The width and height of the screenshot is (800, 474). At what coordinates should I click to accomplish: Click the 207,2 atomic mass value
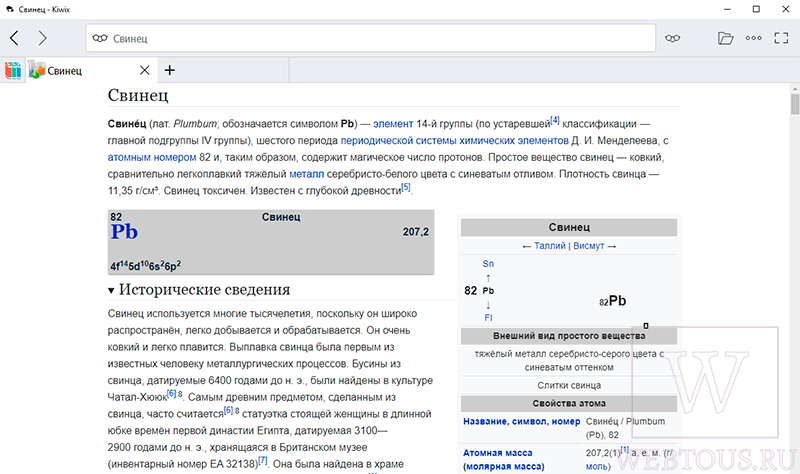point(416,232)
